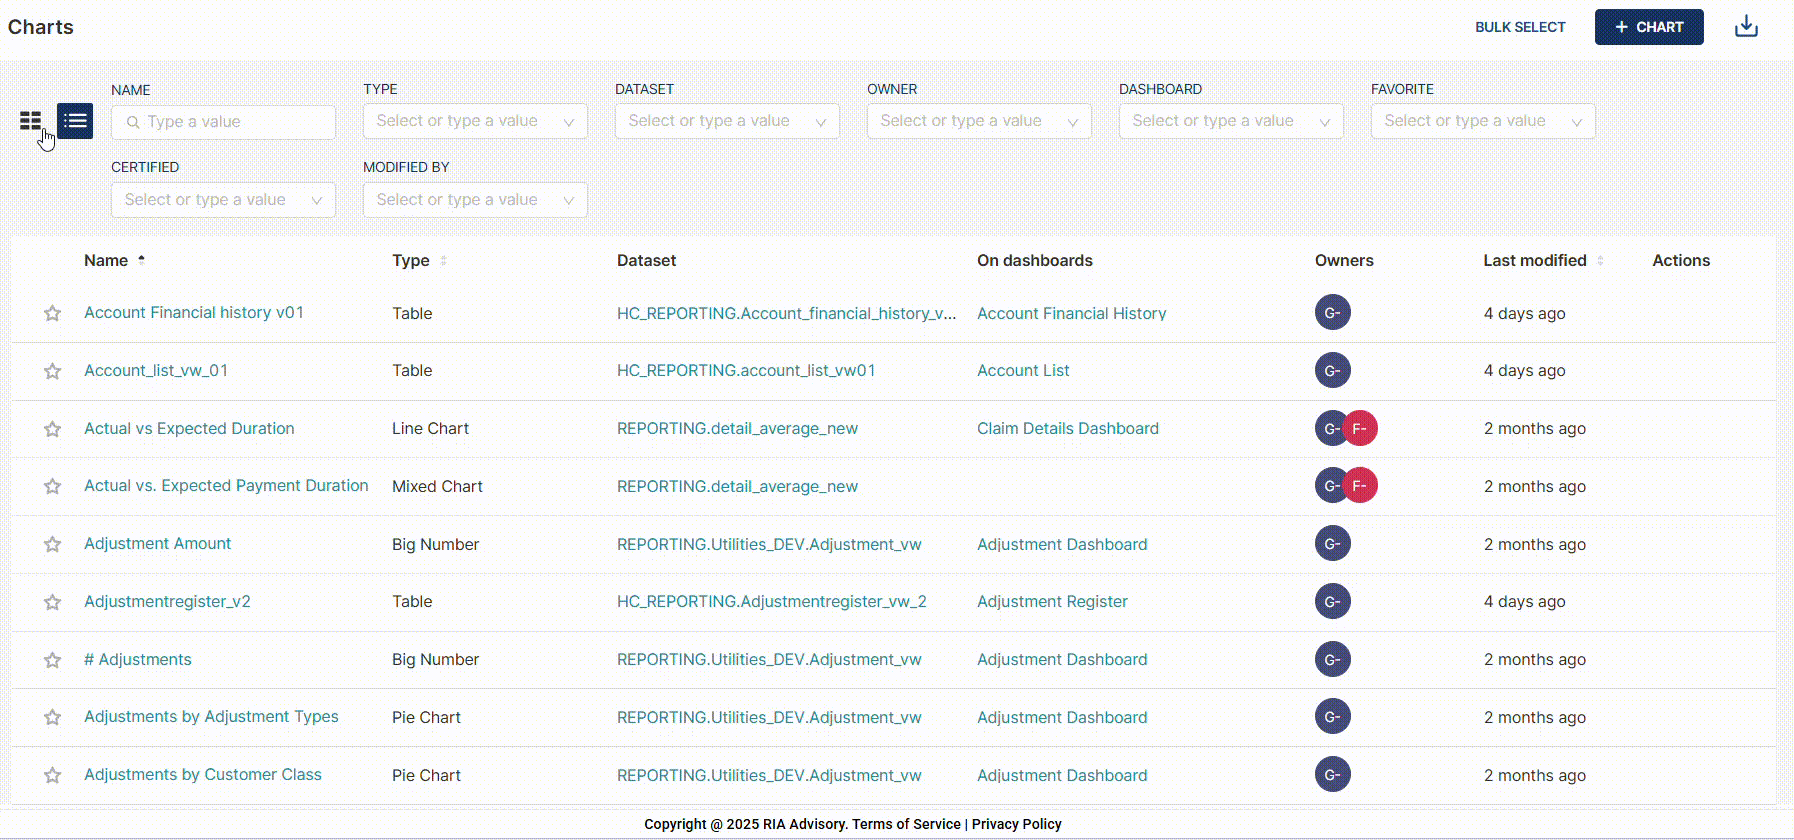Click G- owner avatar on Account_list_vw_01 row

pyautogui.click(x=1332, y=371)
